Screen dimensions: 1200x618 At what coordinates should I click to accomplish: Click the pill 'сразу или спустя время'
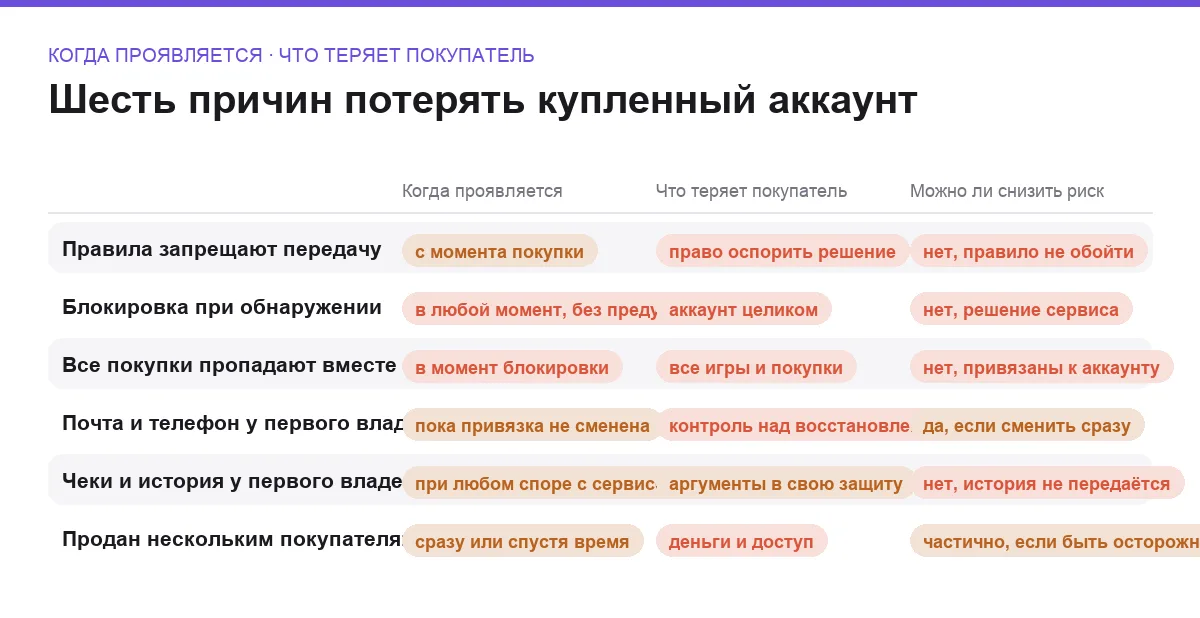[x=522, y=541]
